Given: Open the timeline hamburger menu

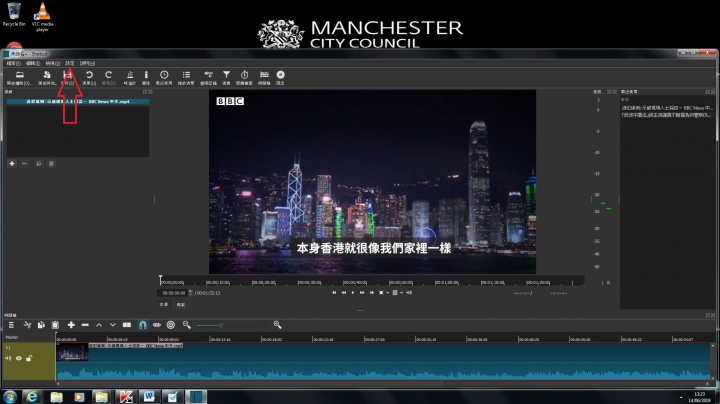Looking at the screenshot, I should [x=11, y=325].
